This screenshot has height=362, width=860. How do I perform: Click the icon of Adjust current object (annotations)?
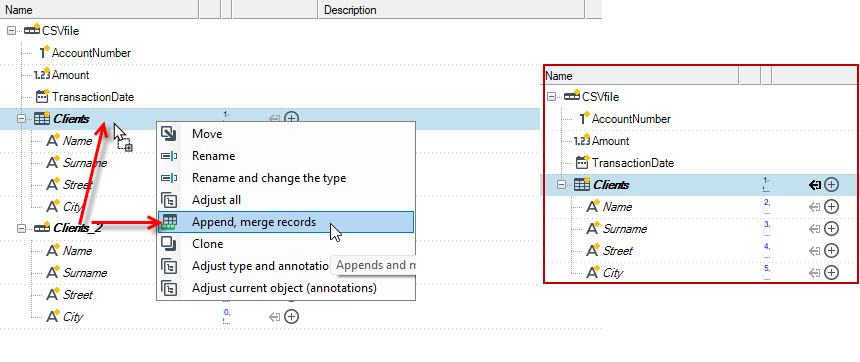[x=169, y=287]
